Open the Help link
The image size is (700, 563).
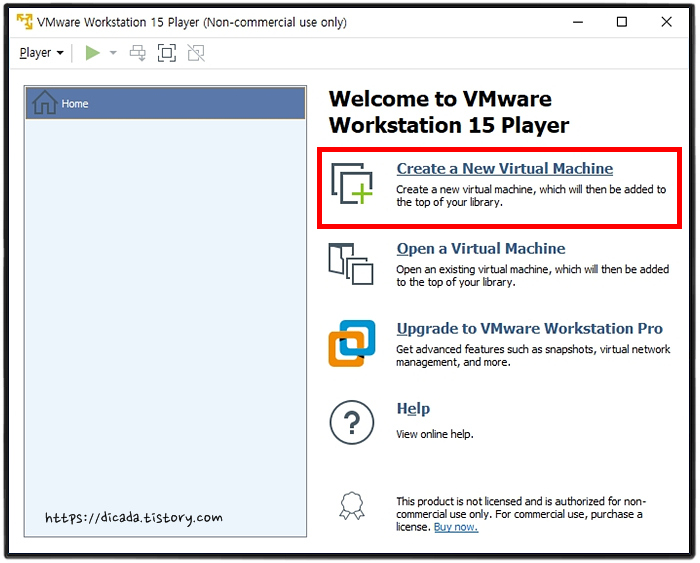pyautogui.click(x=413, y=409)
